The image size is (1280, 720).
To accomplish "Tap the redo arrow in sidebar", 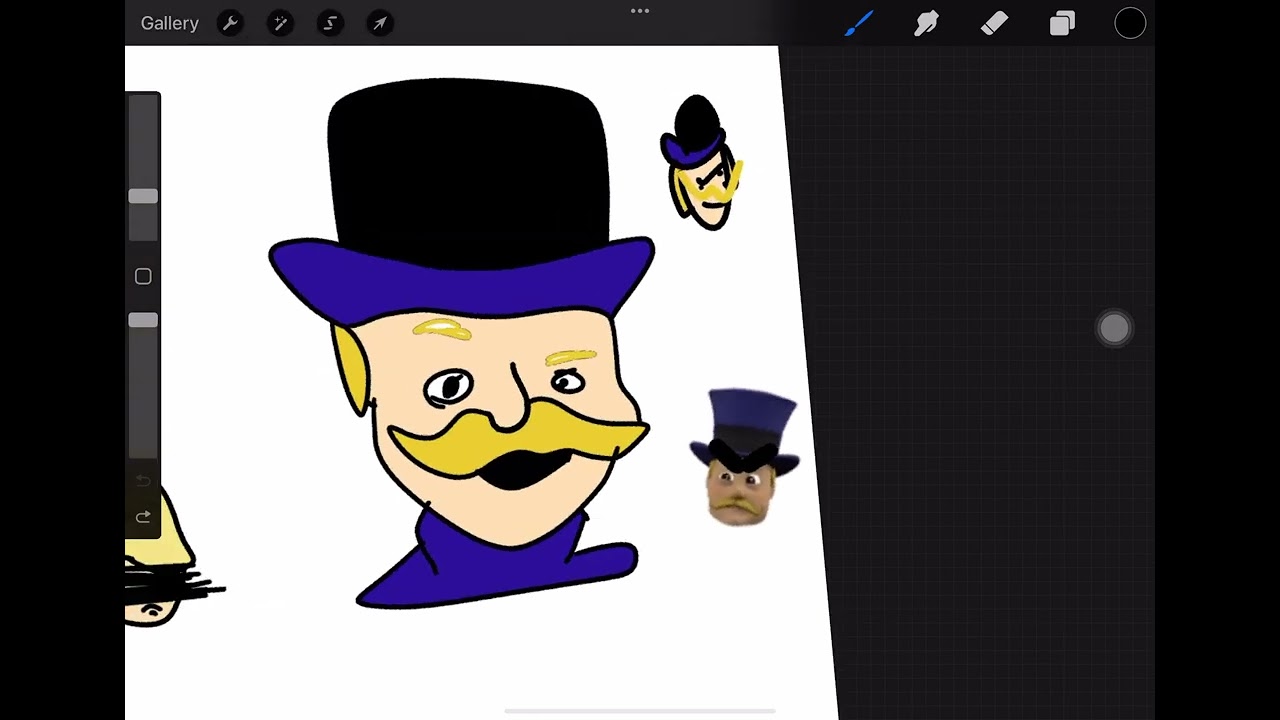I will (143, 517).
